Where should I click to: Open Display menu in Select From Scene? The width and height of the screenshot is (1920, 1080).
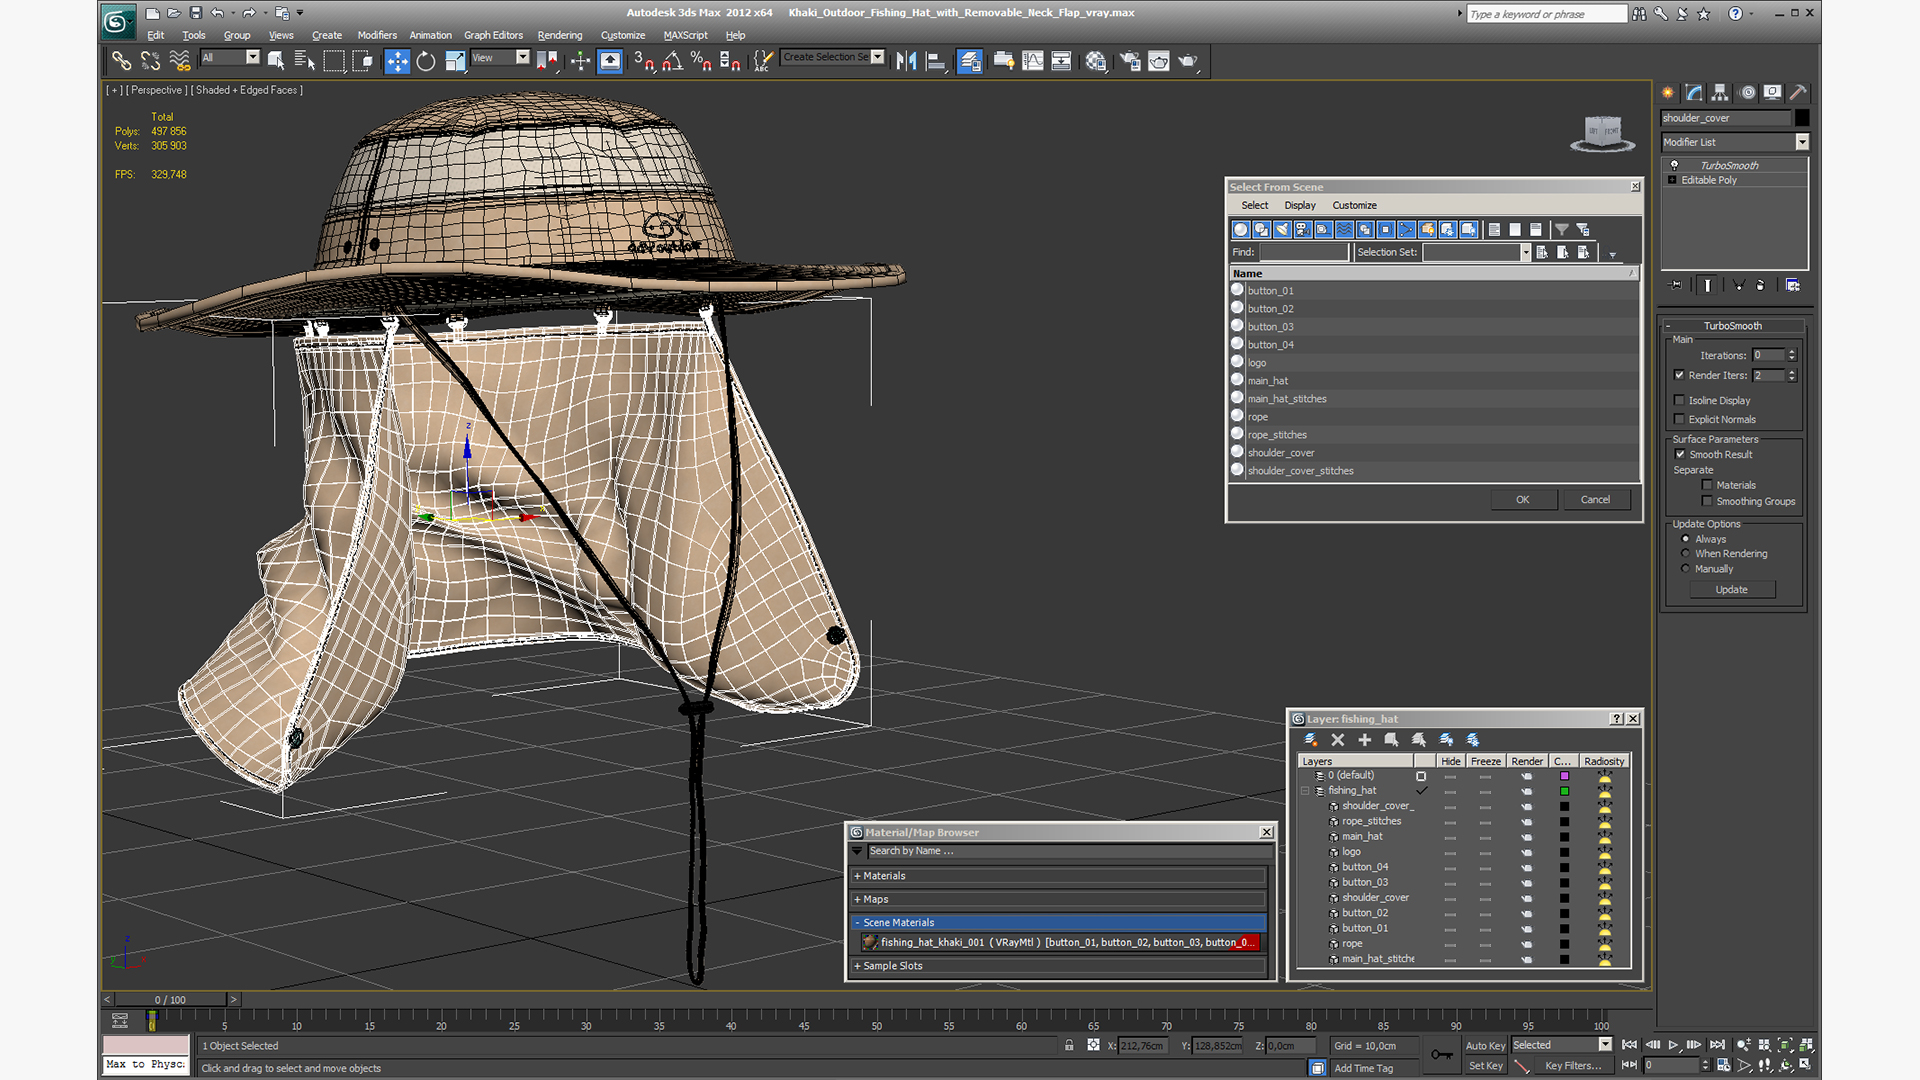(x=1299, y=205)
